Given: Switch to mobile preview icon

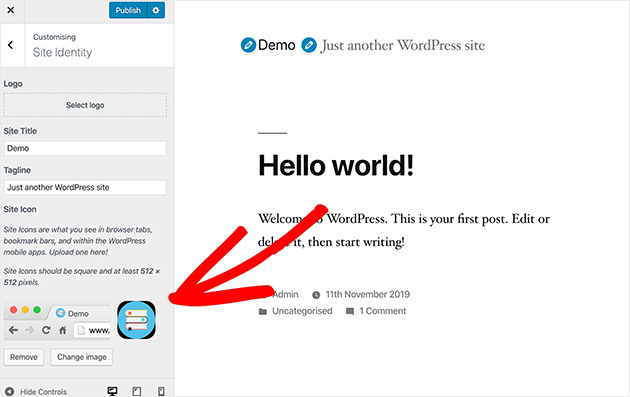Looking at the screenshot, I should (x=161, y=391).
